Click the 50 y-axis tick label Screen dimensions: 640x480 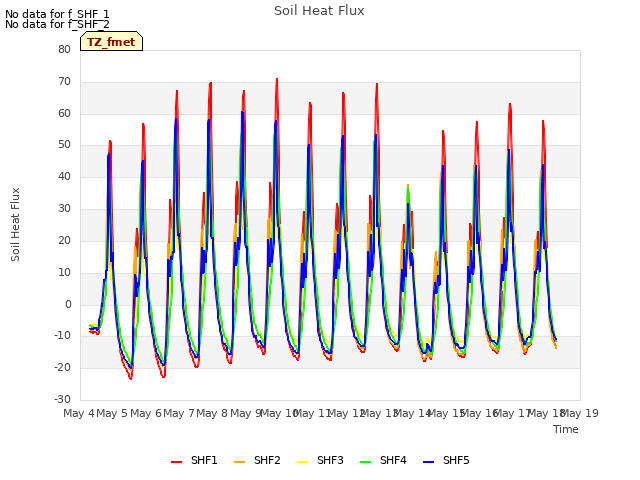click(x=64, y=144)
